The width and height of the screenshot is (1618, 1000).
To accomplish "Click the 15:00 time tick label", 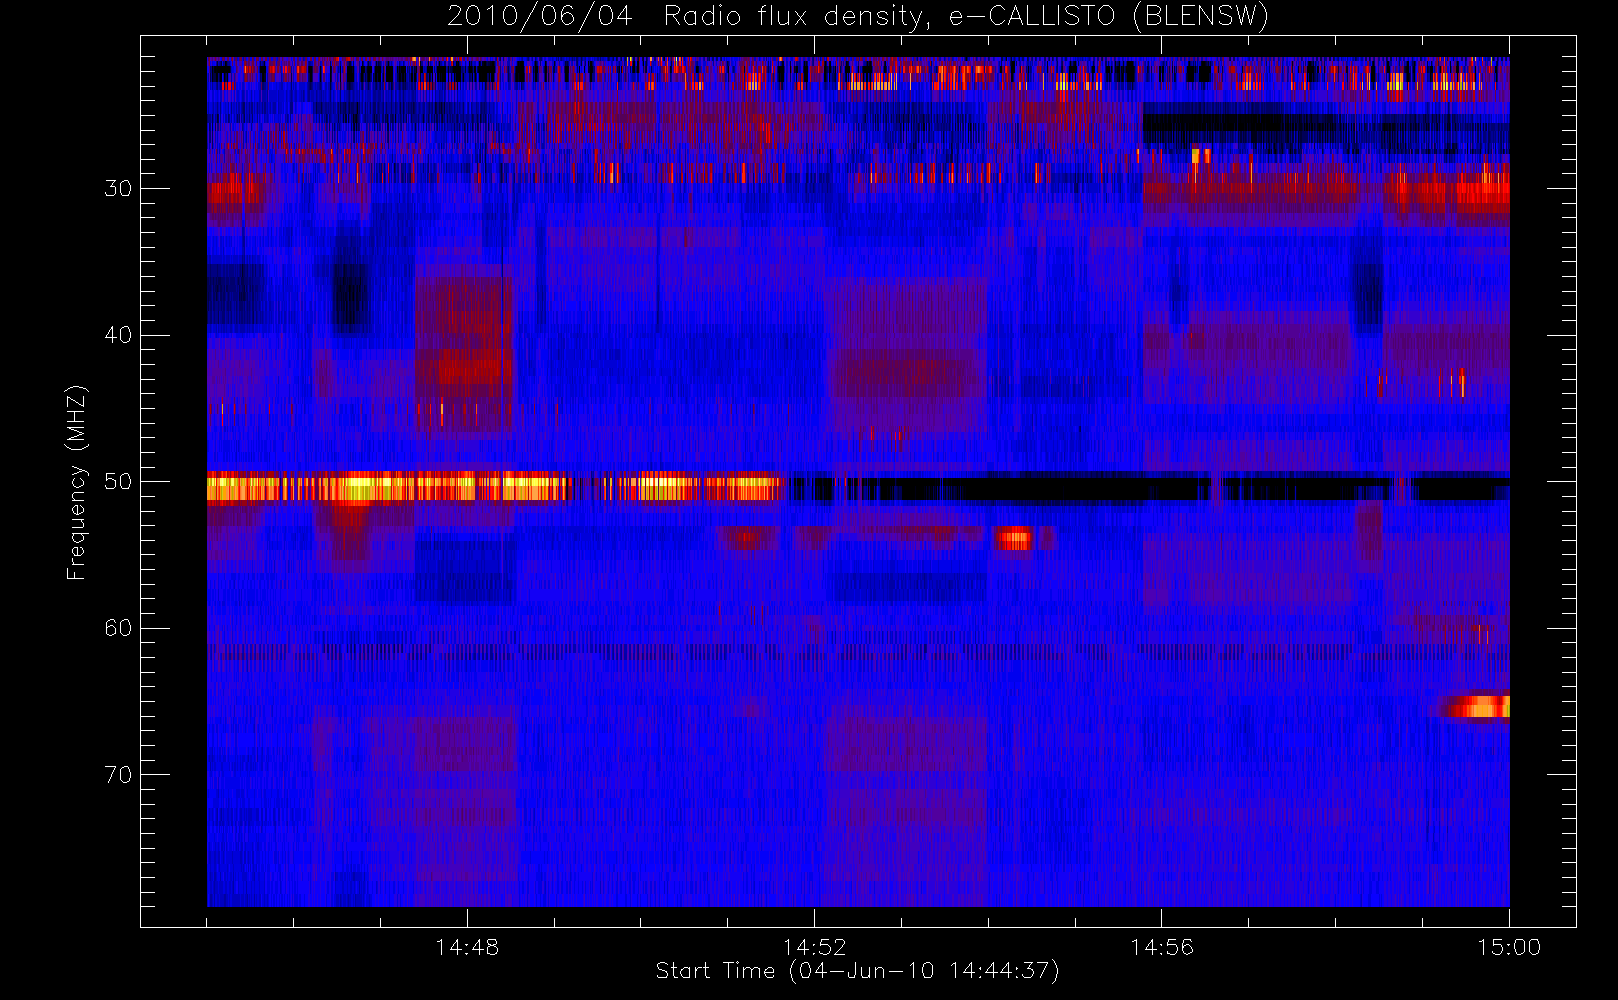I will point(1509,947).
